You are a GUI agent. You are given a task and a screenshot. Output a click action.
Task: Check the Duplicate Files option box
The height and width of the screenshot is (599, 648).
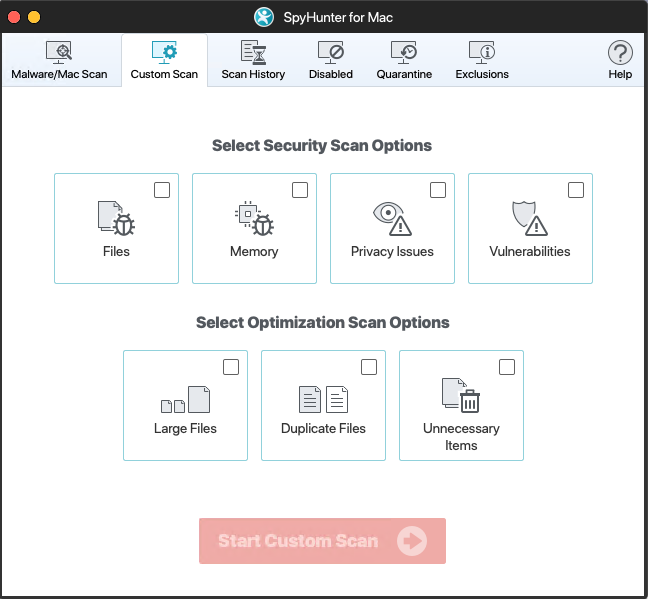(x=369, y=367)
